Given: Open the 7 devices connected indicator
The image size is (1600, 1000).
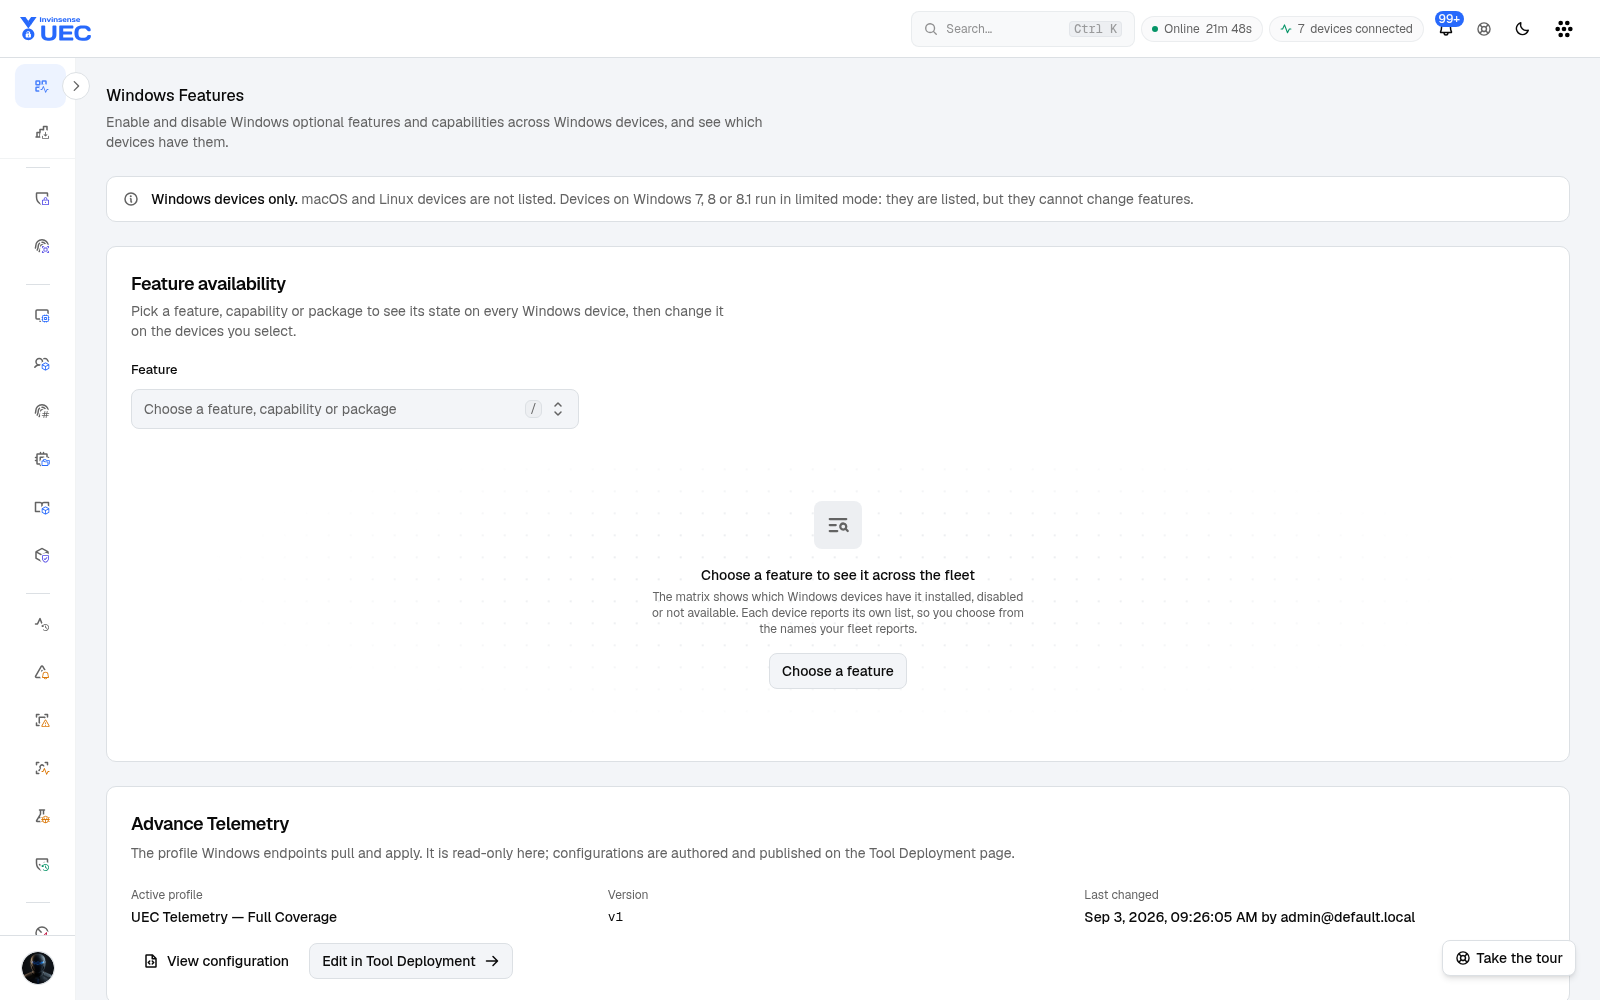Looking at the screenshot, I should tap(1346, 29).
